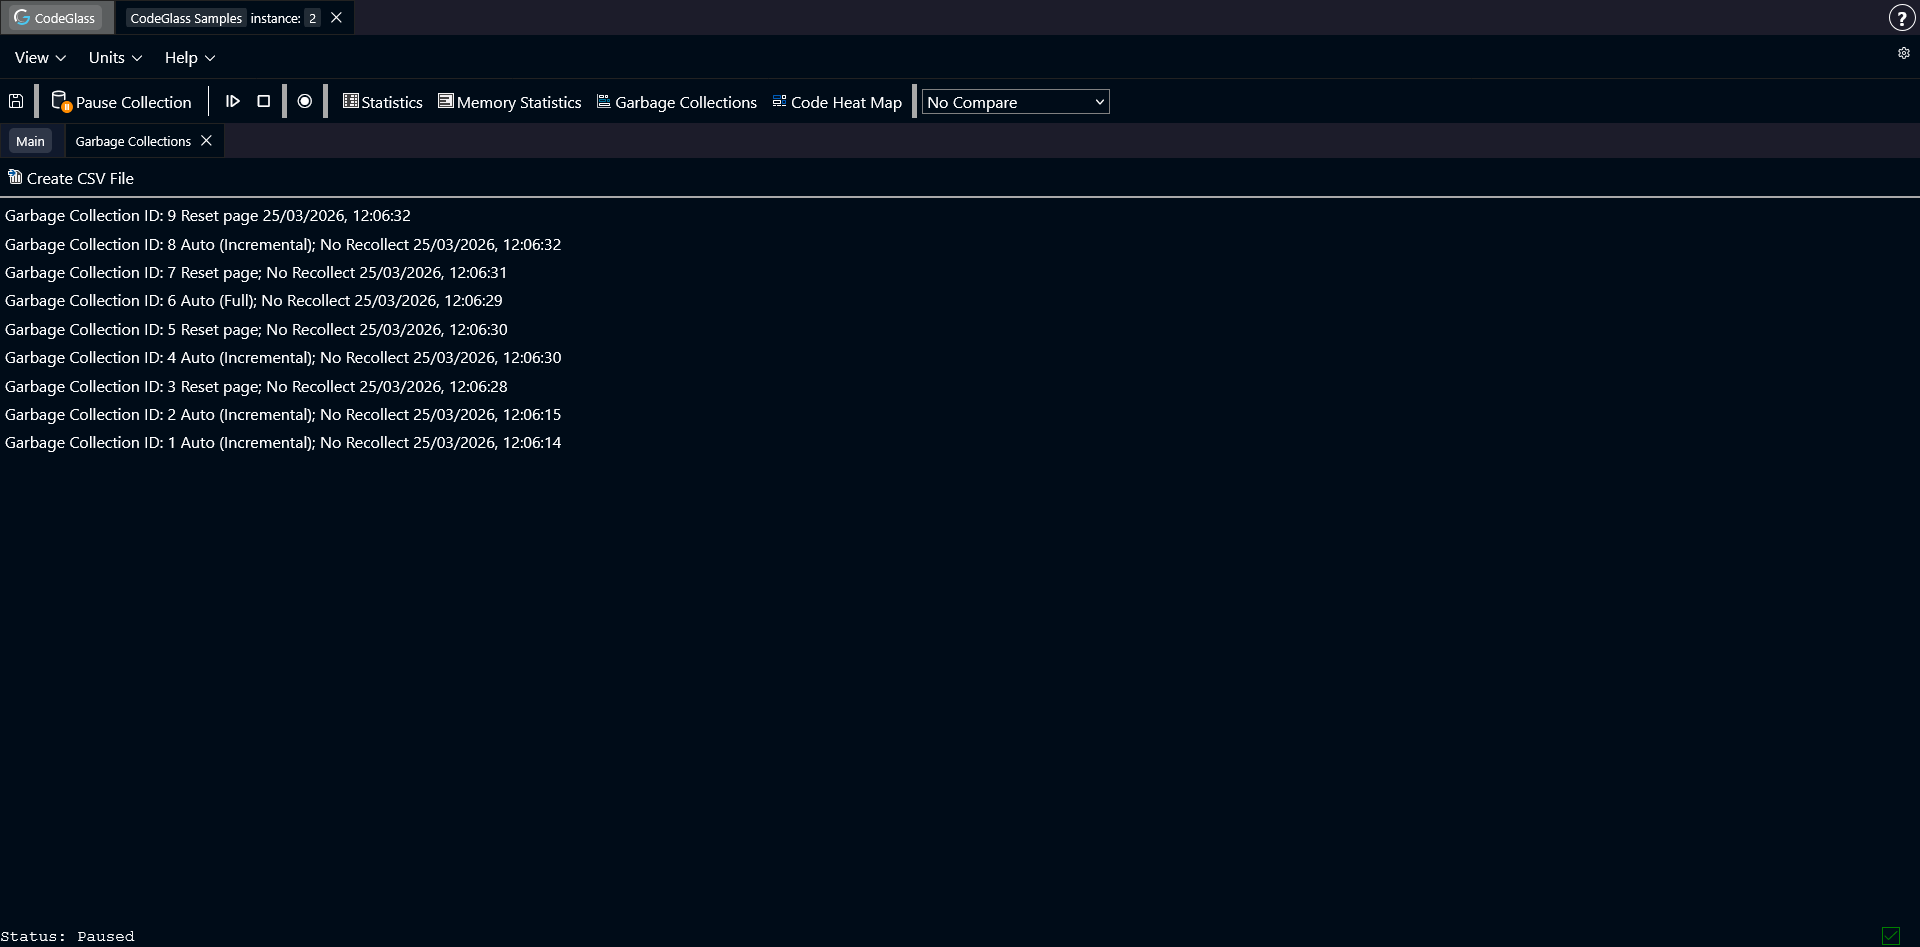Viewport: 1920px width, 947px height.
Task: Click the save snapshot icon
Action: point(16,100)
